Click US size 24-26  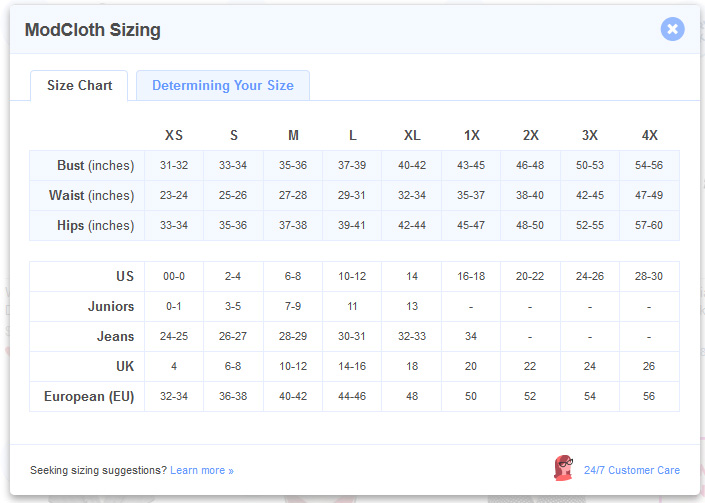click(590, 276)
